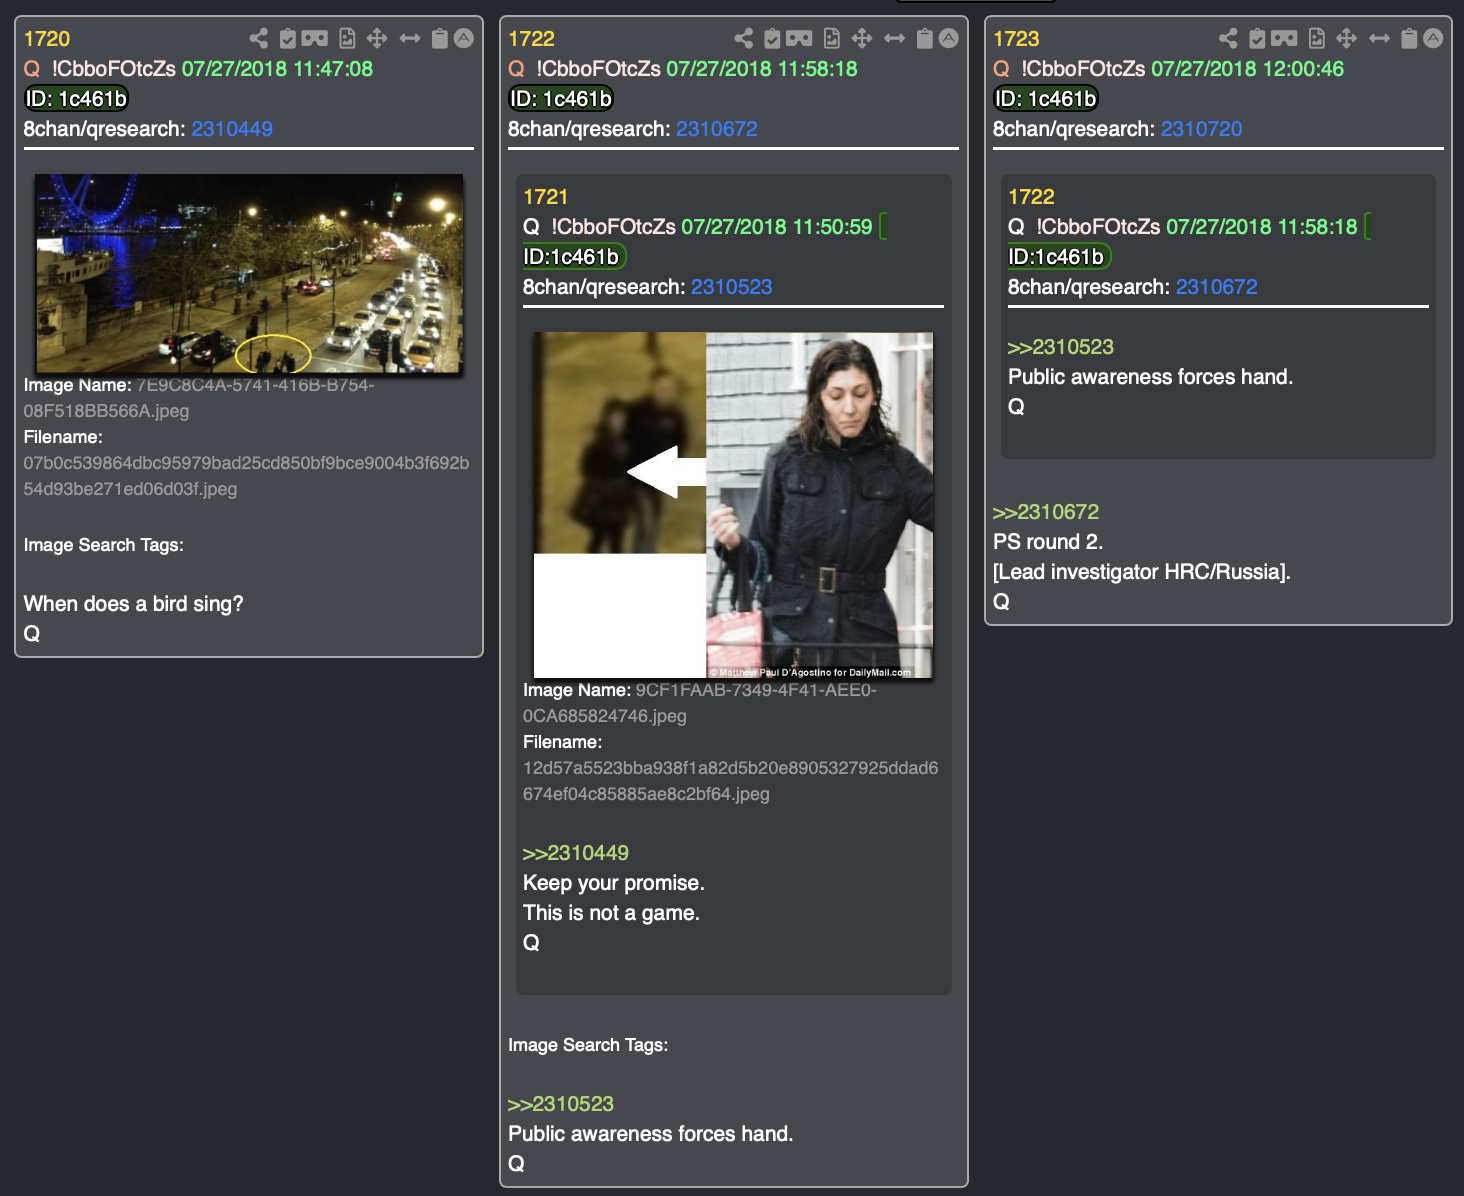Open link 2310523 in embedded post 1721
This screenshot has width=1464, height=1196.
point(731,287)
